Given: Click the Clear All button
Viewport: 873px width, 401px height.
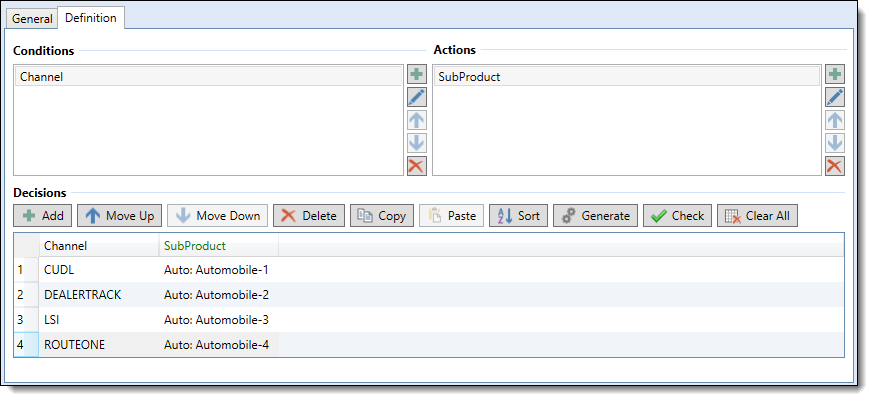Looking at the screenshot, I should 757,216.
